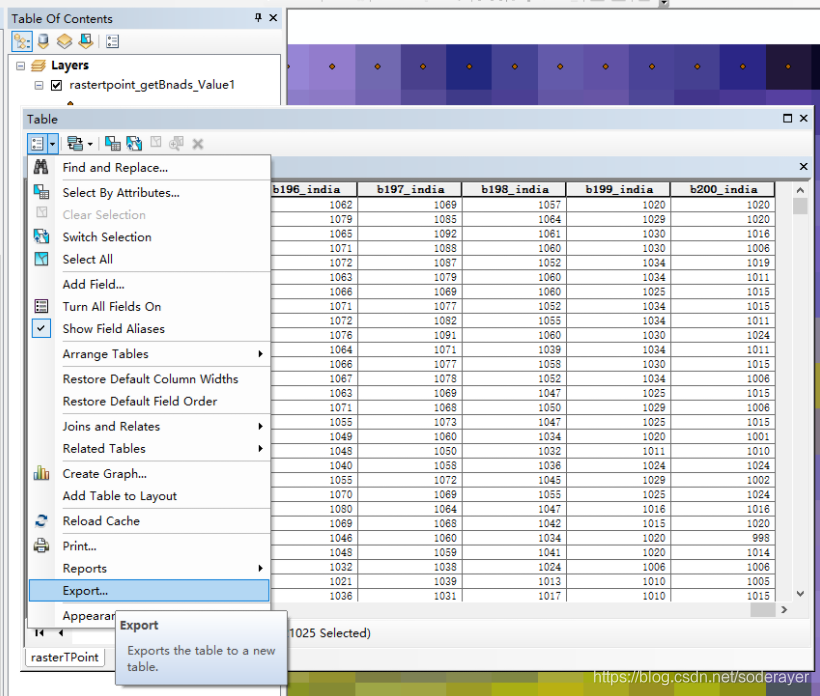The image size is (820, 696).
Task: Click List By Source icon
Action: click(43, 41)
